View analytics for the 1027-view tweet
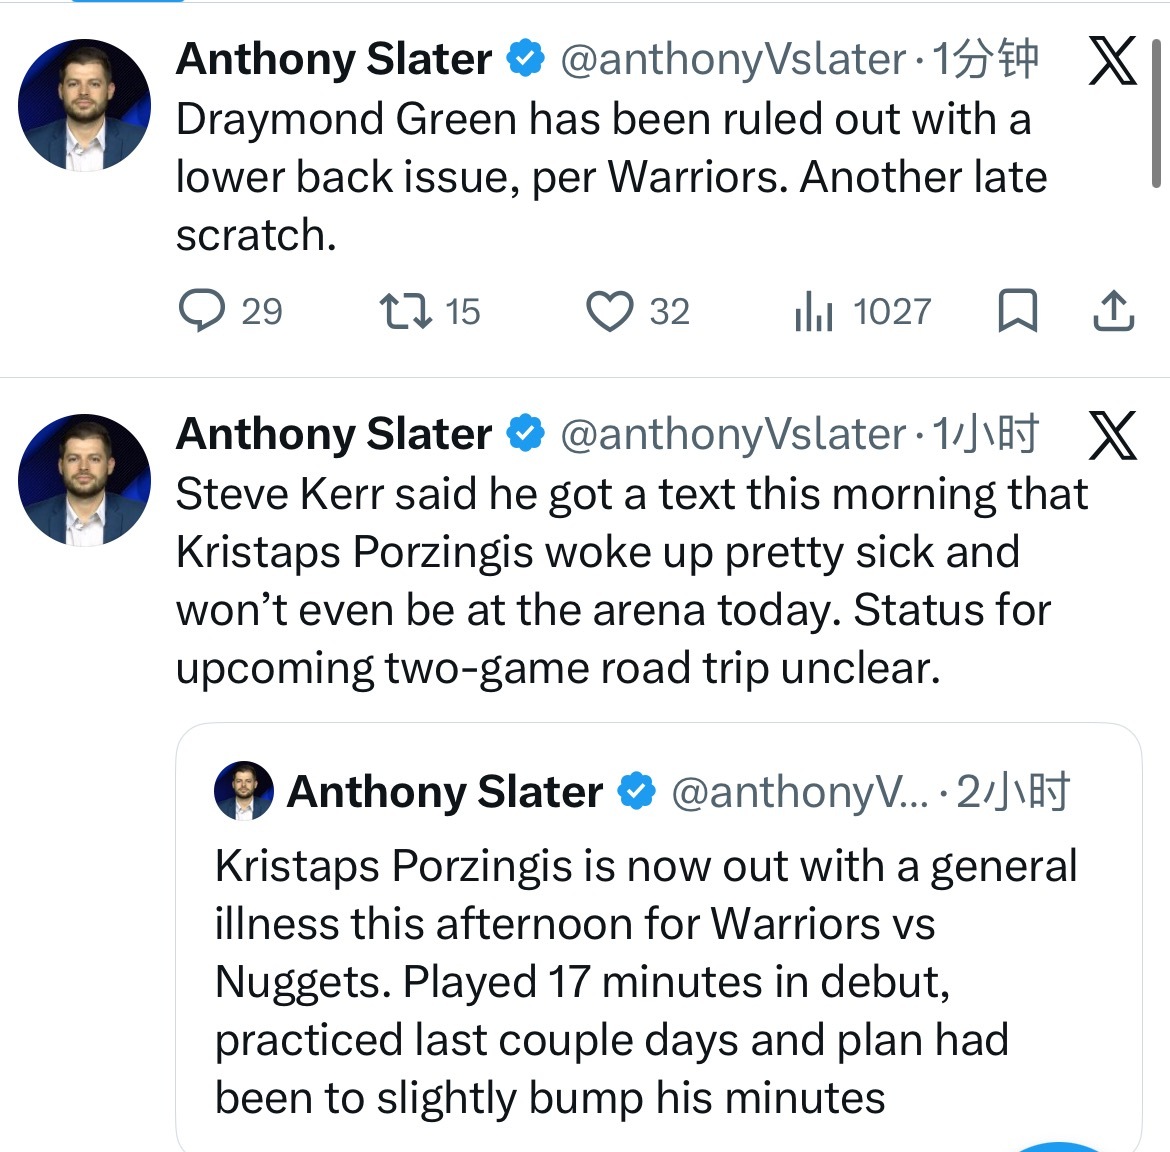The width and height of the screenshot is (1170, 1152). pos(814,311)
